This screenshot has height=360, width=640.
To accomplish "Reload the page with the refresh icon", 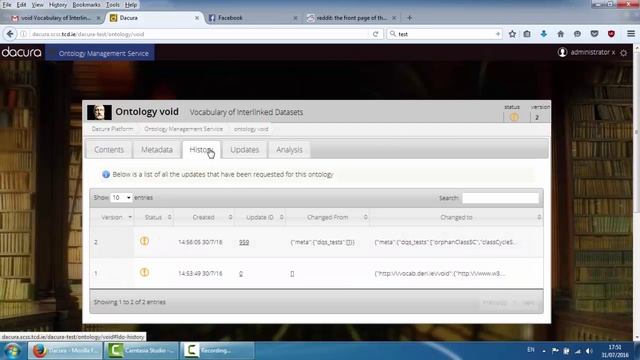I will point(376,34).
